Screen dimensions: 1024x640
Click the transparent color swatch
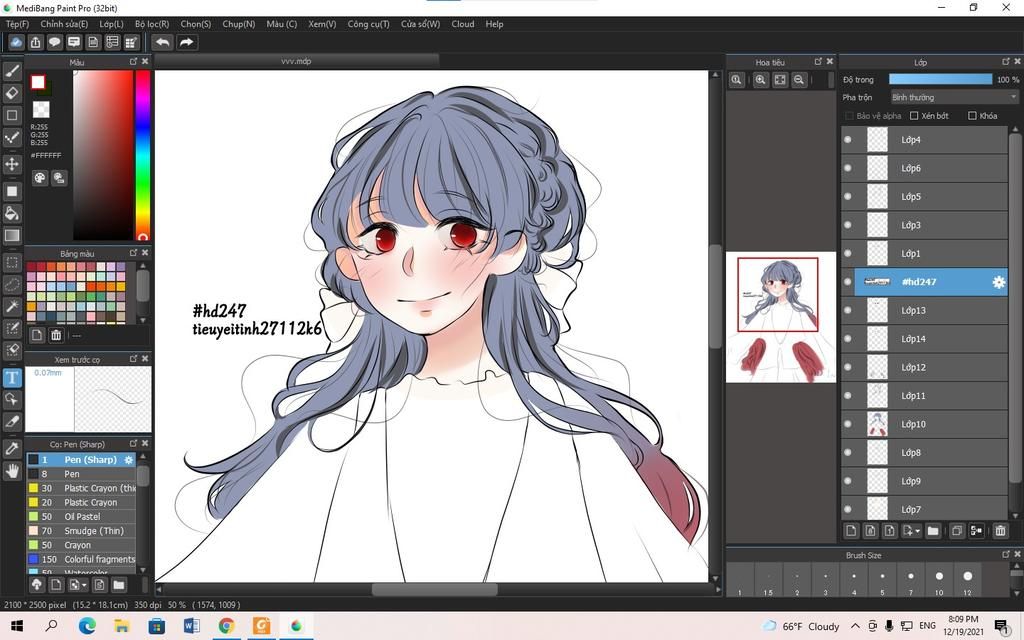[x=41, y=109]
